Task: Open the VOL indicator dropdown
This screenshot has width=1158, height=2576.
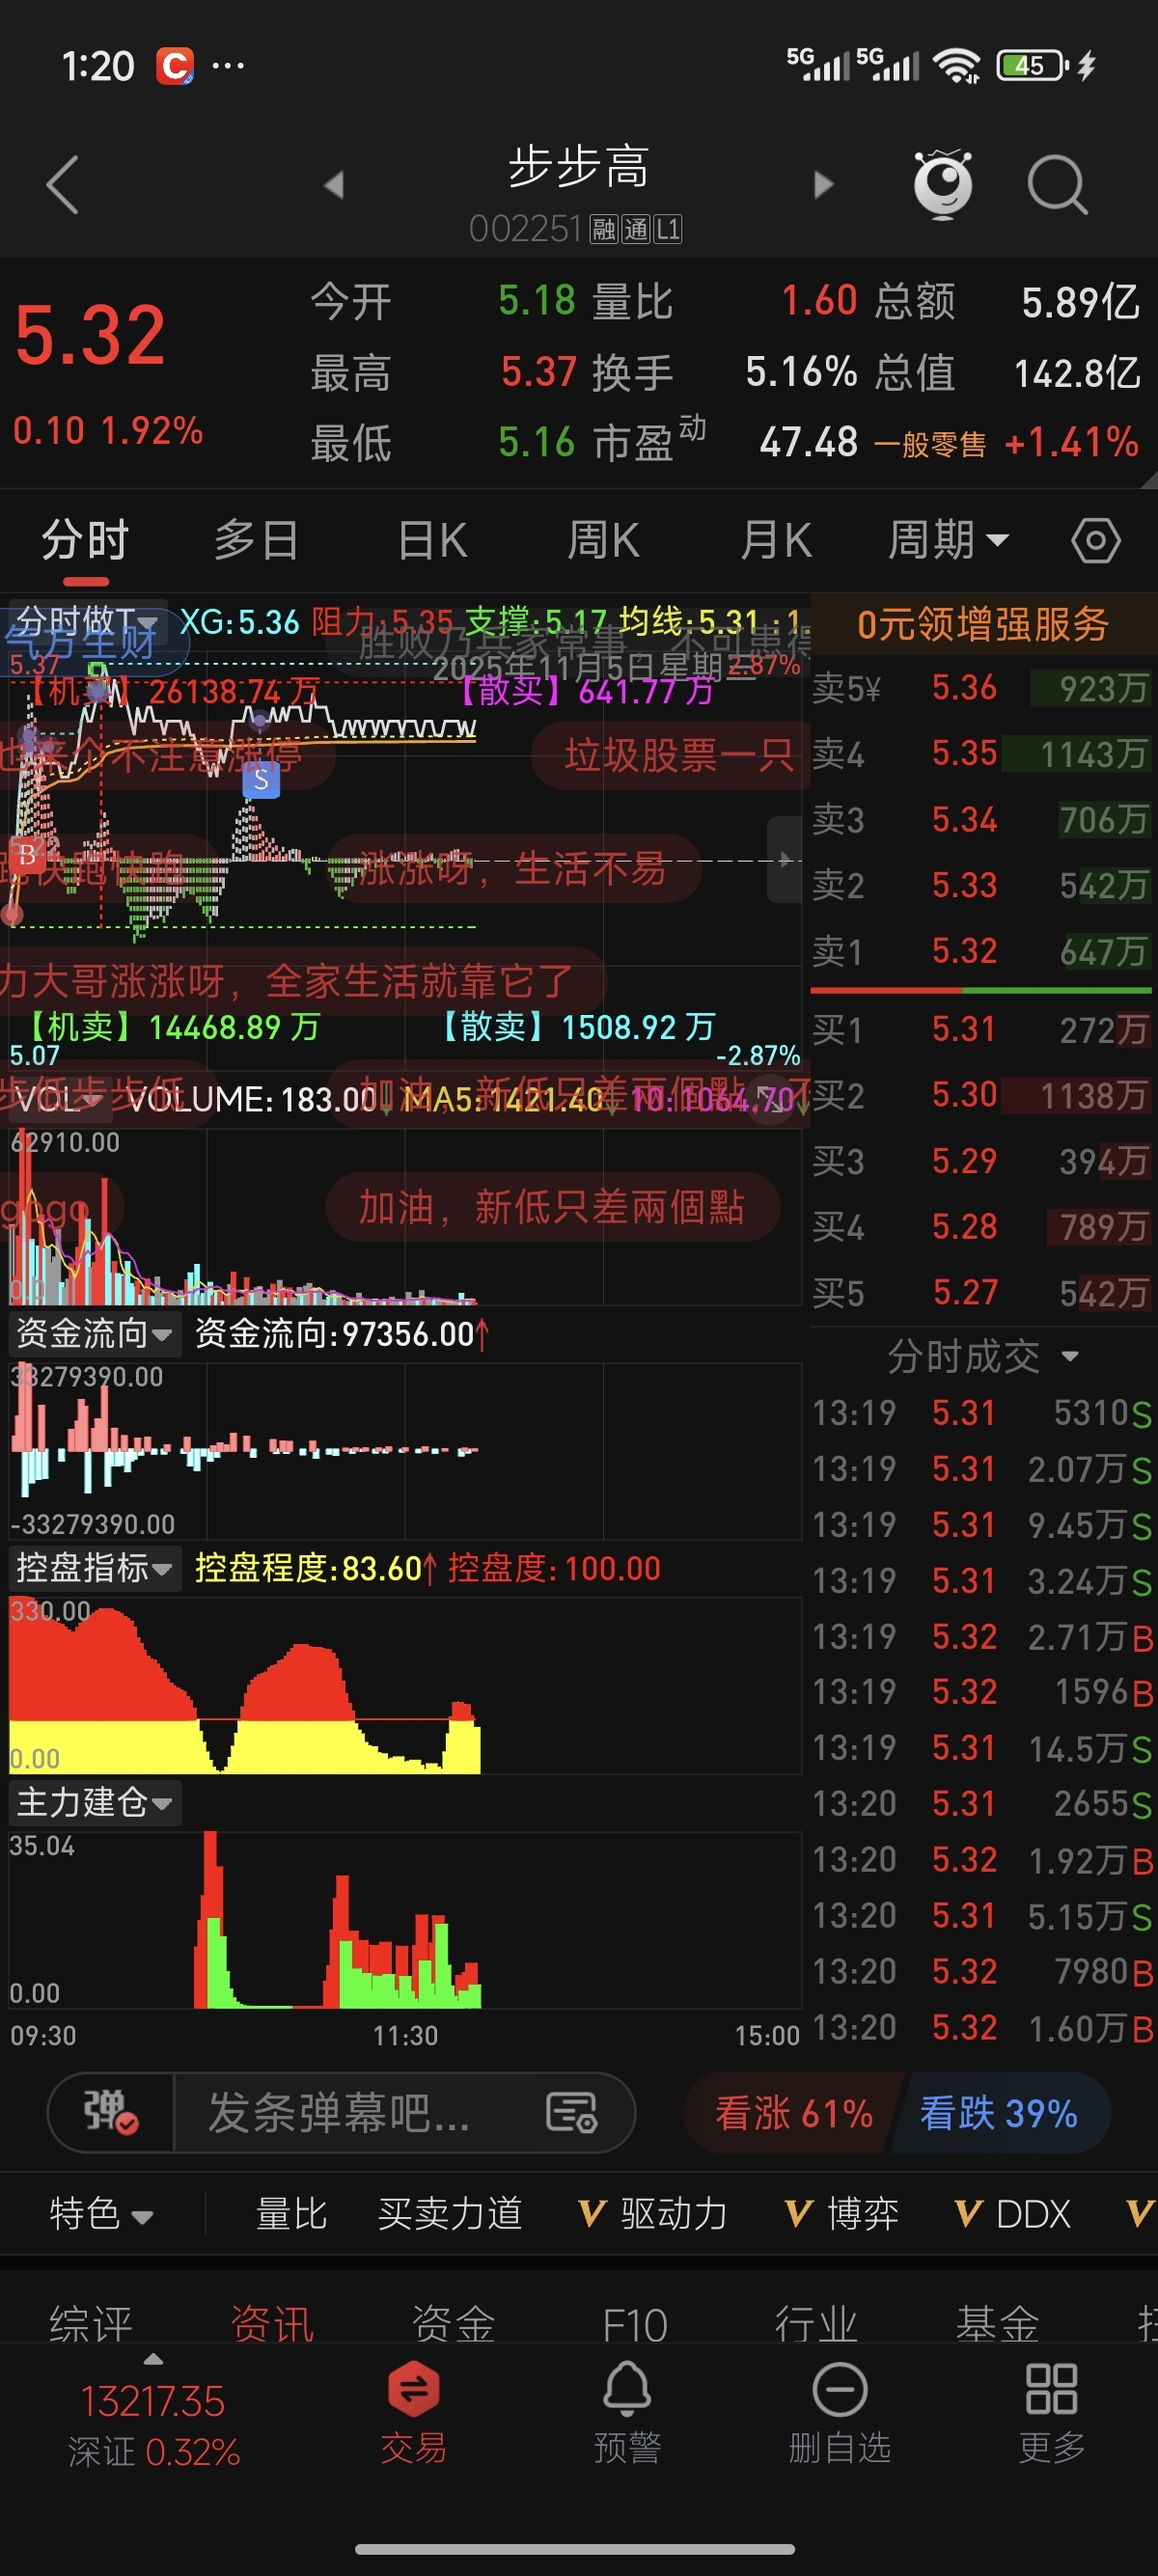Action: point(61,1099)
